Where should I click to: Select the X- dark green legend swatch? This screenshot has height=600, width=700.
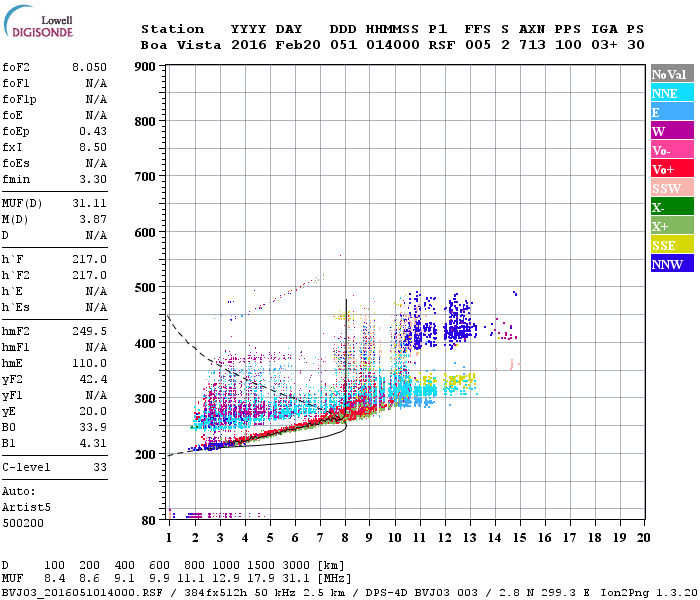672,207
